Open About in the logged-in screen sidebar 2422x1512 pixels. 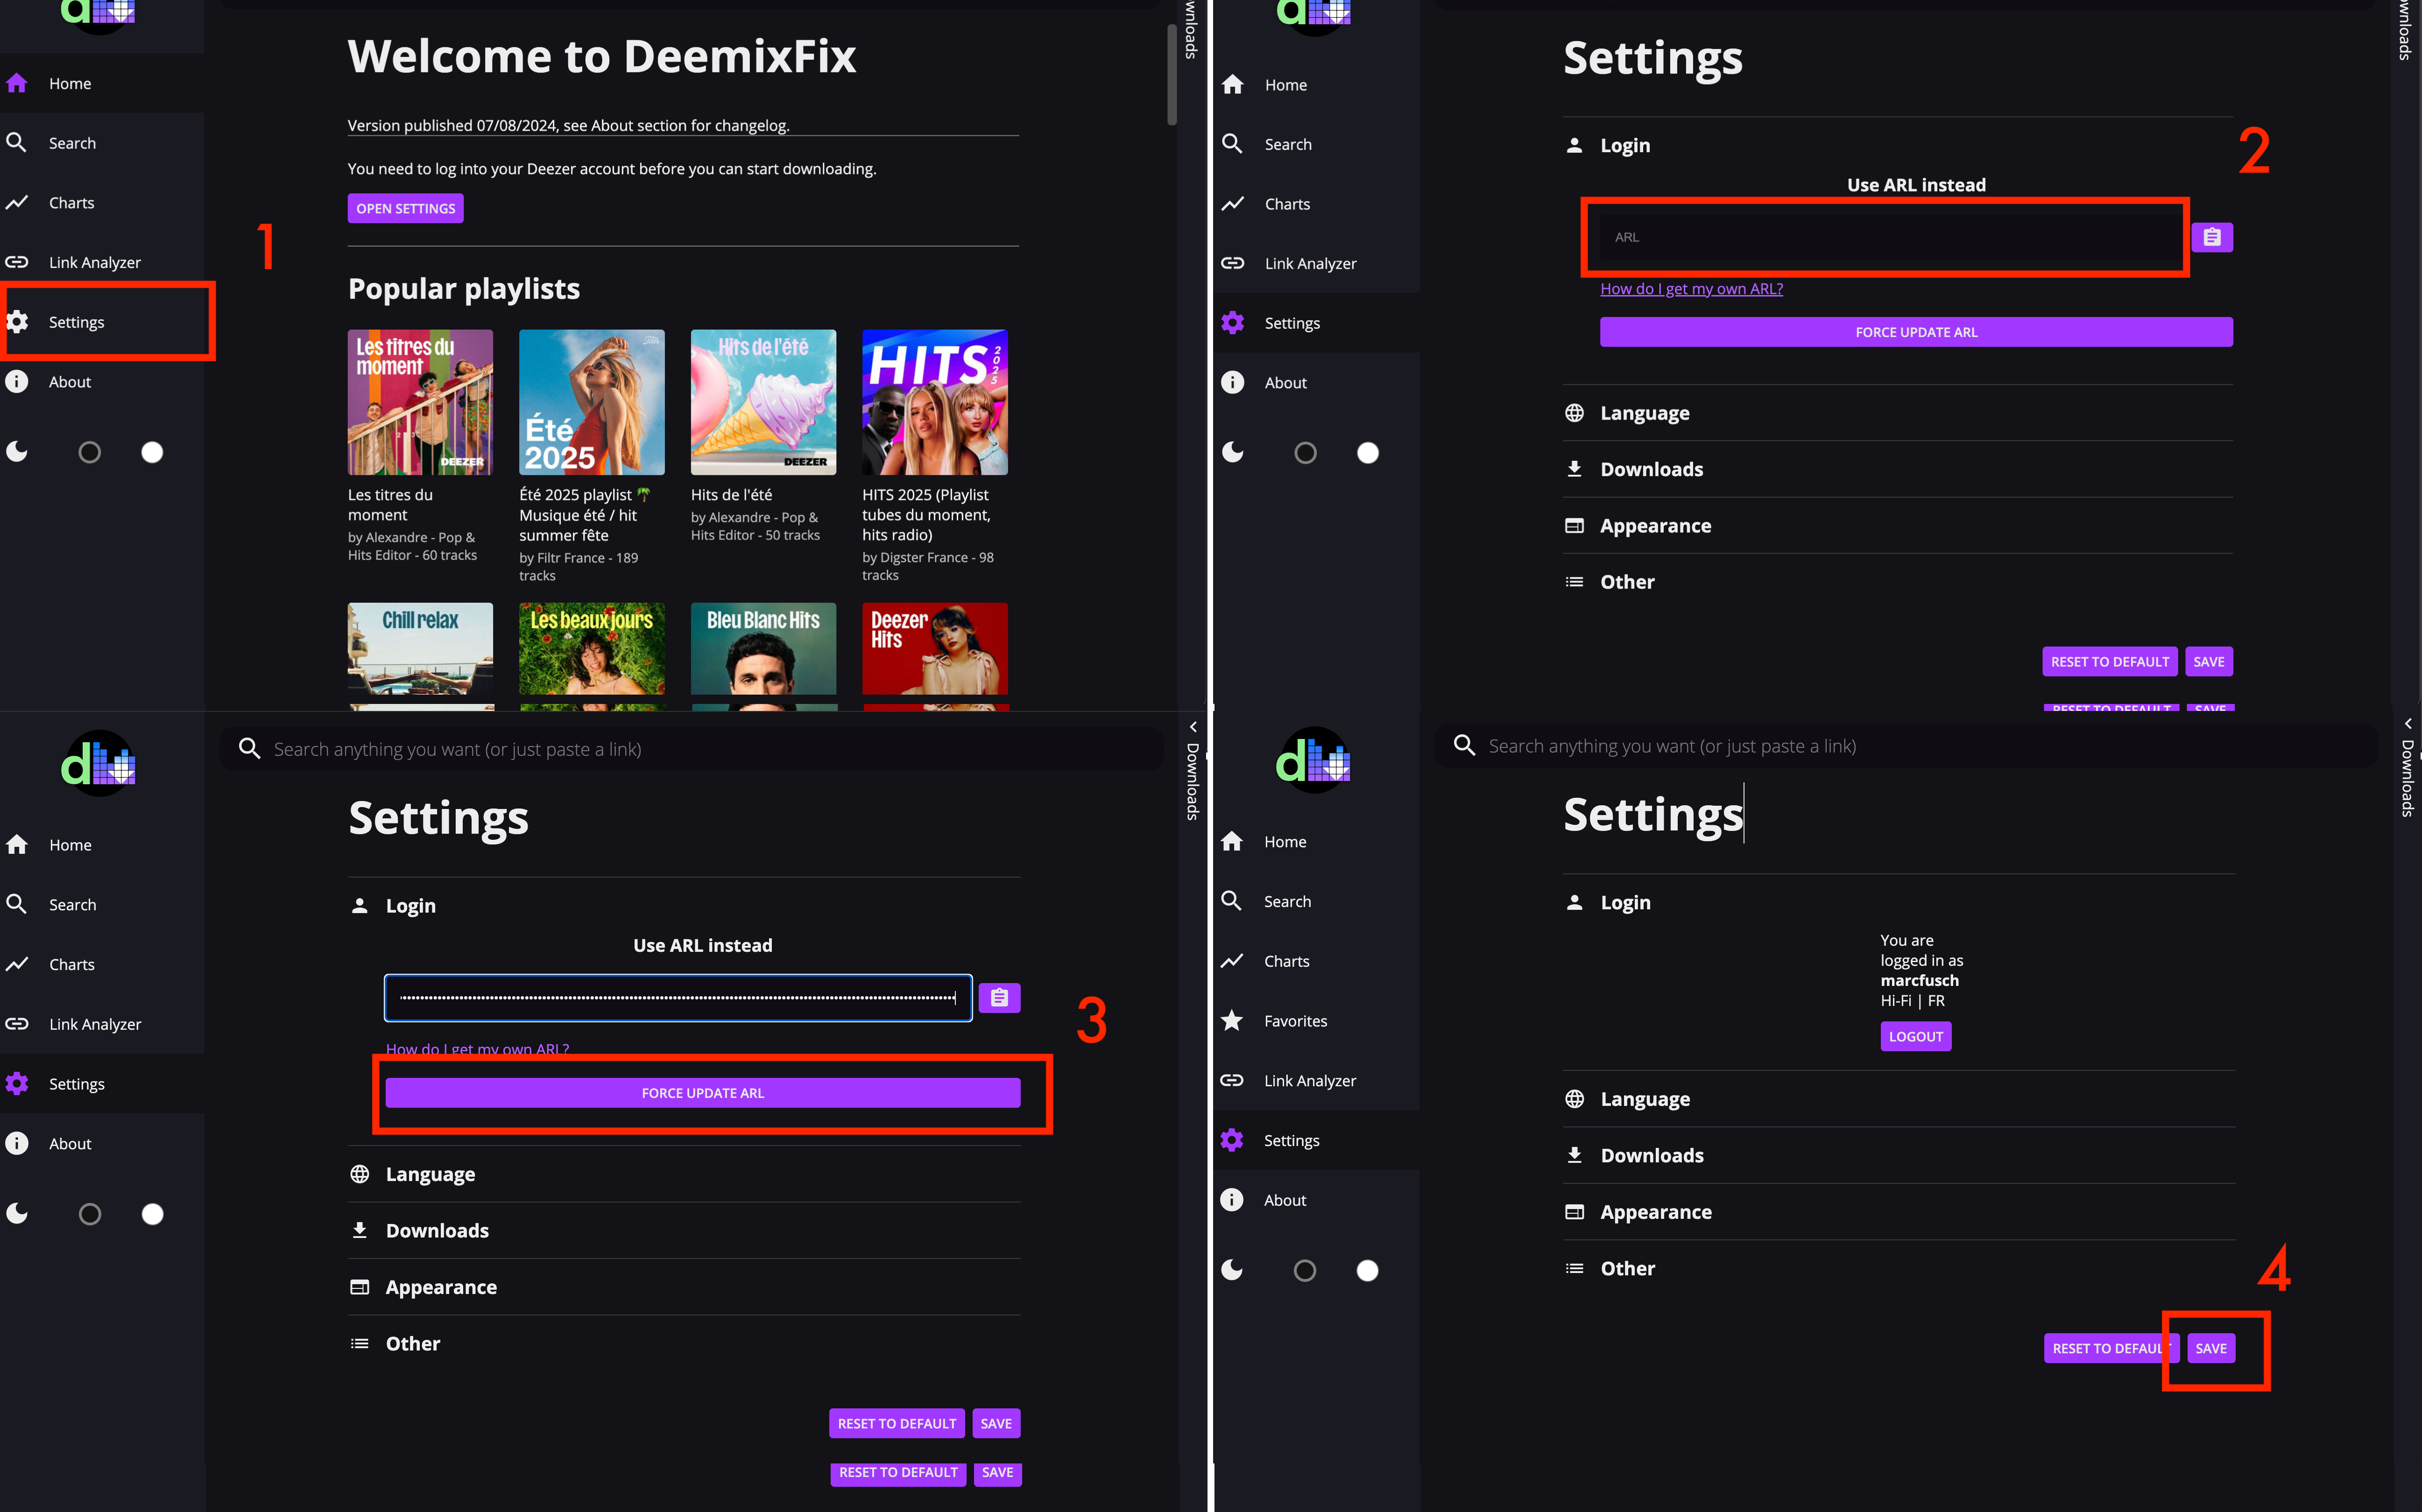click(1316, 1200)
